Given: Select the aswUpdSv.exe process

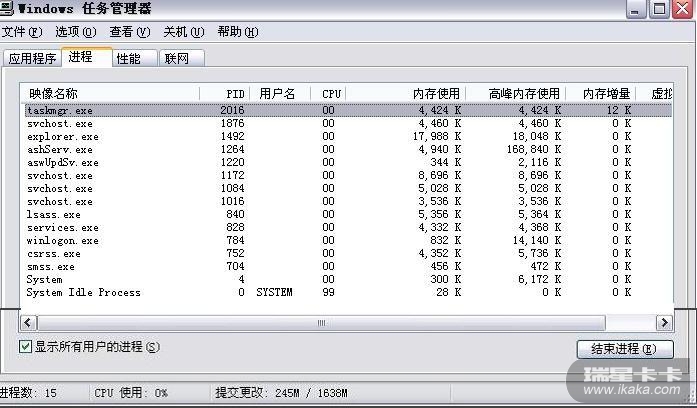Looking at the screenshot, I should click(x=348, y=162).
